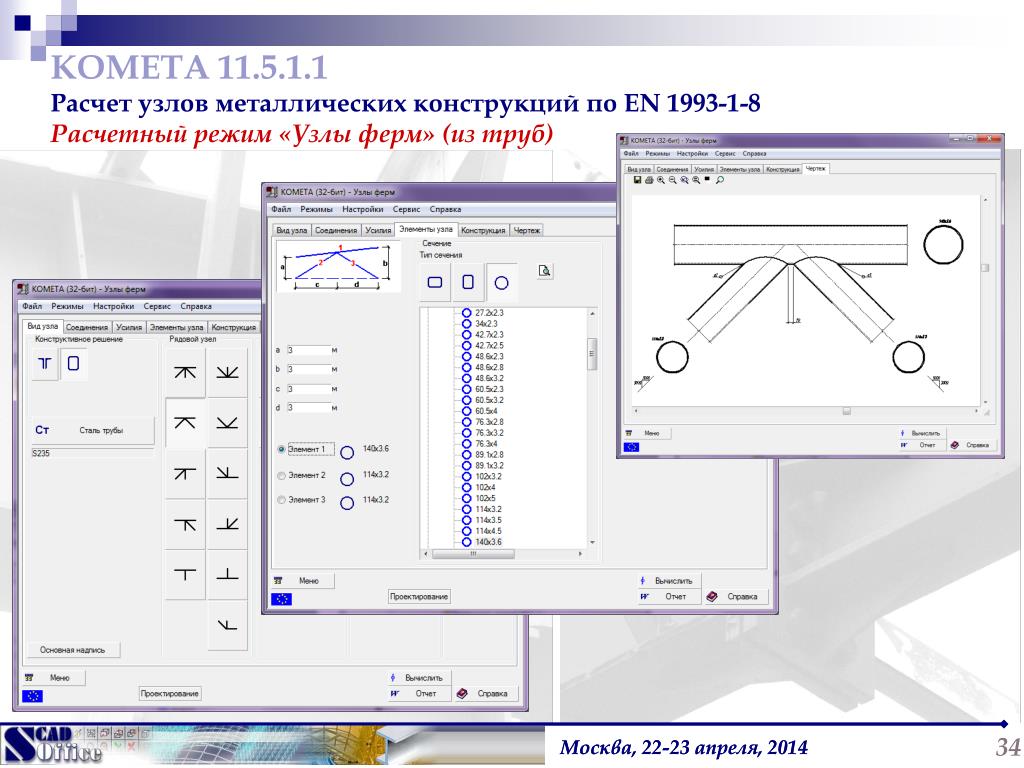Screen dimensions: 1024x768
Task: Pick the single diagonal Y-joint icon
Action: [x=227, y=626]
